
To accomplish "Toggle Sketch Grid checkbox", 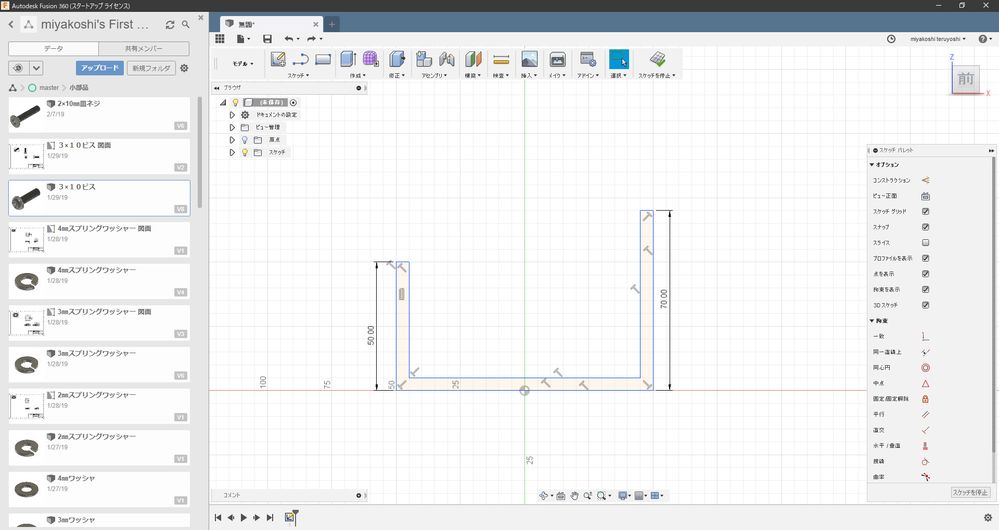I will (926, 211).
